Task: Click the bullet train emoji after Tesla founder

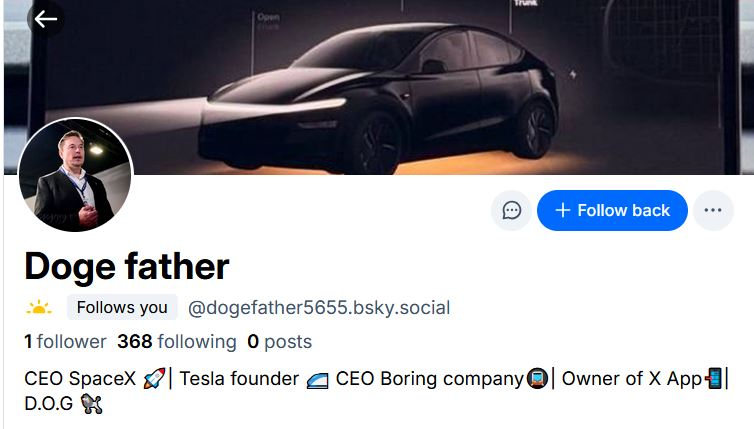Action: coord(317,379)
